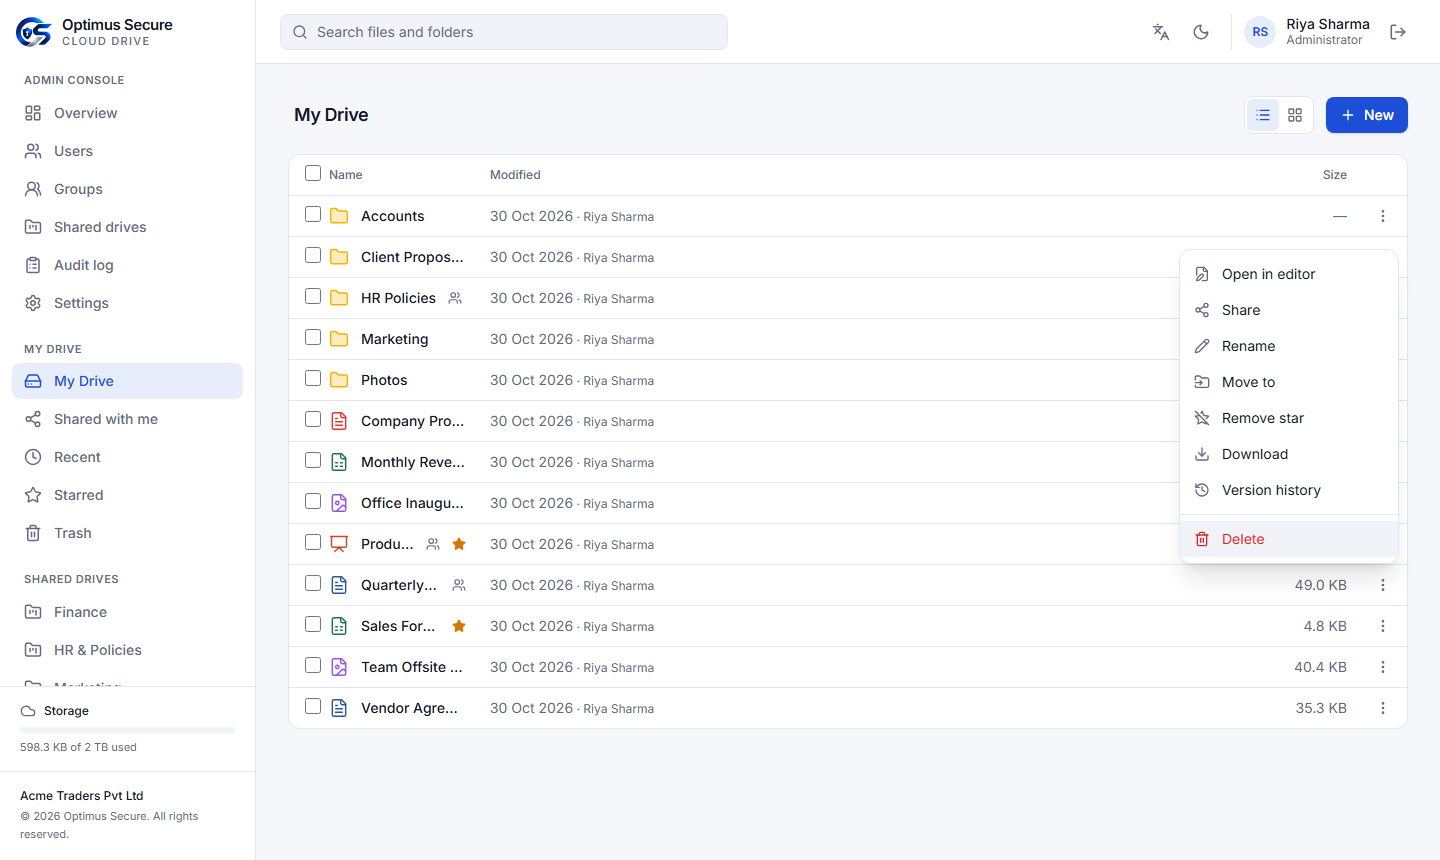
Task: Open more options for Quarterly... row
Action: pyautogui.click(x=1383, y=585)
